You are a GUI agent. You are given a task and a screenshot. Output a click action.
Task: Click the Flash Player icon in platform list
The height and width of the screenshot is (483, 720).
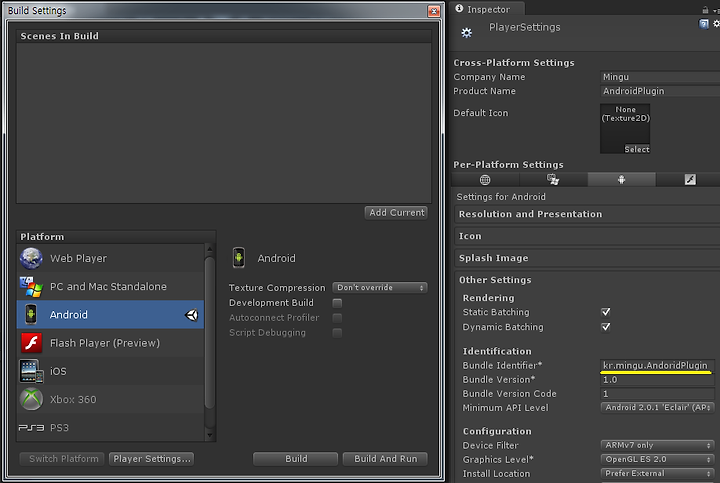point(31,343)
